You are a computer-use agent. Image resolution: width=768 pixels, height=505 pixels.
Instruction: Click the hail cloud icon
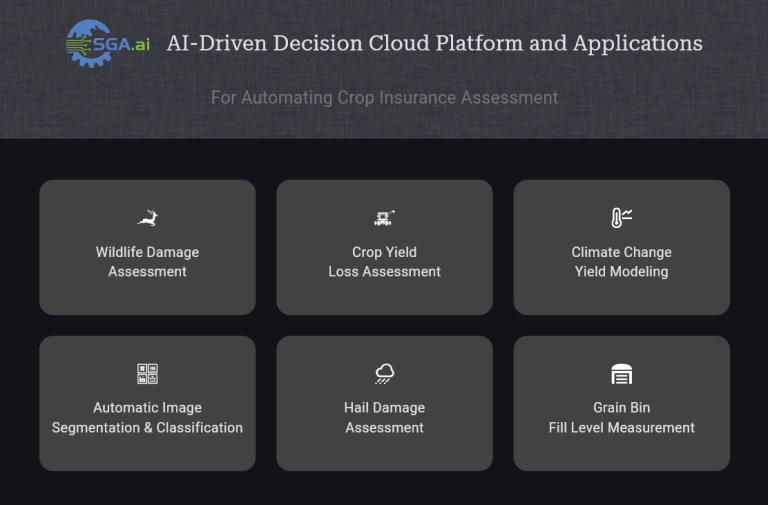[384, 374]
